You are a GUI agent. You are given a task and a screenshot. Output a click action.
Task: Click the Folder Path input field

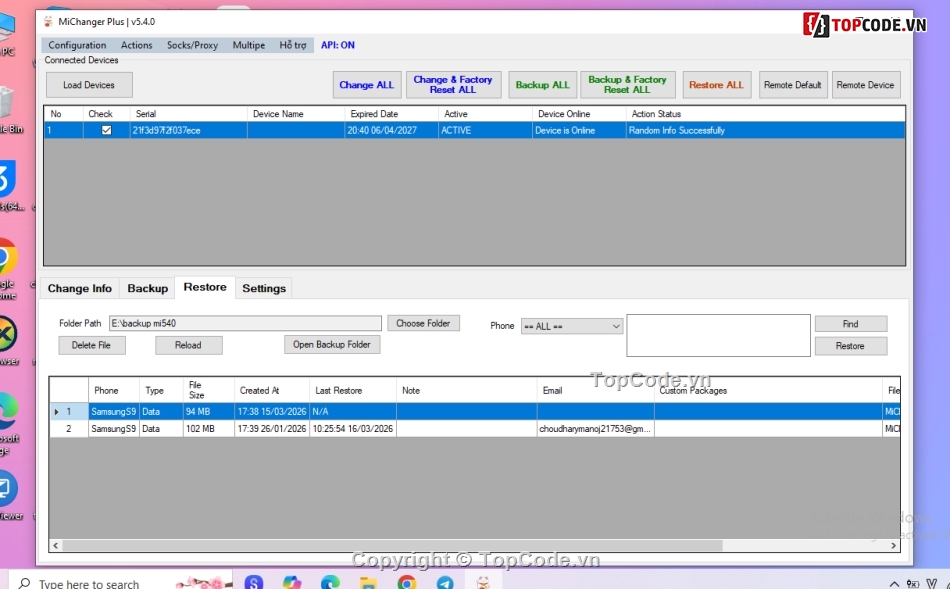245,323
